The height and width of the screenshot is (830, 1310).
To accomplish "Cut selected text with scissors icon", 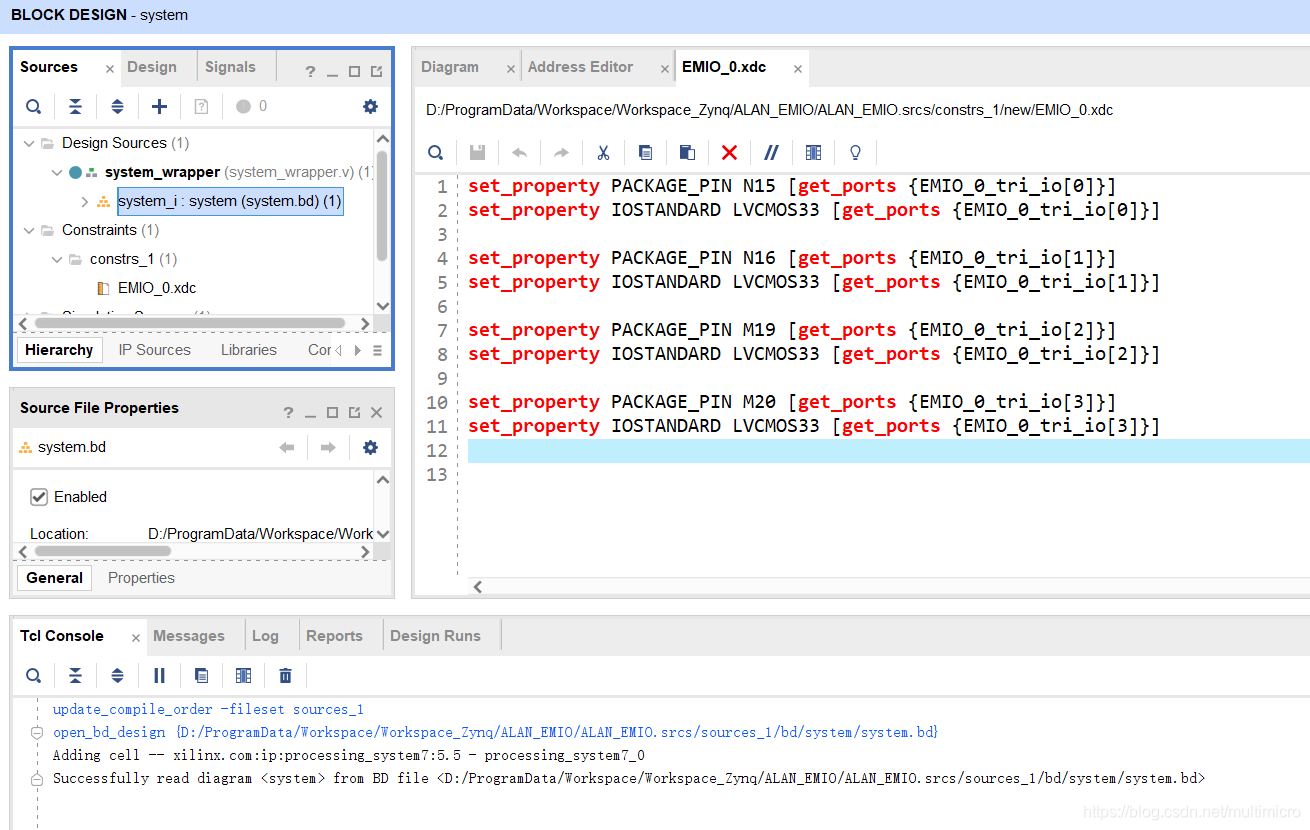I will point(603,153).
